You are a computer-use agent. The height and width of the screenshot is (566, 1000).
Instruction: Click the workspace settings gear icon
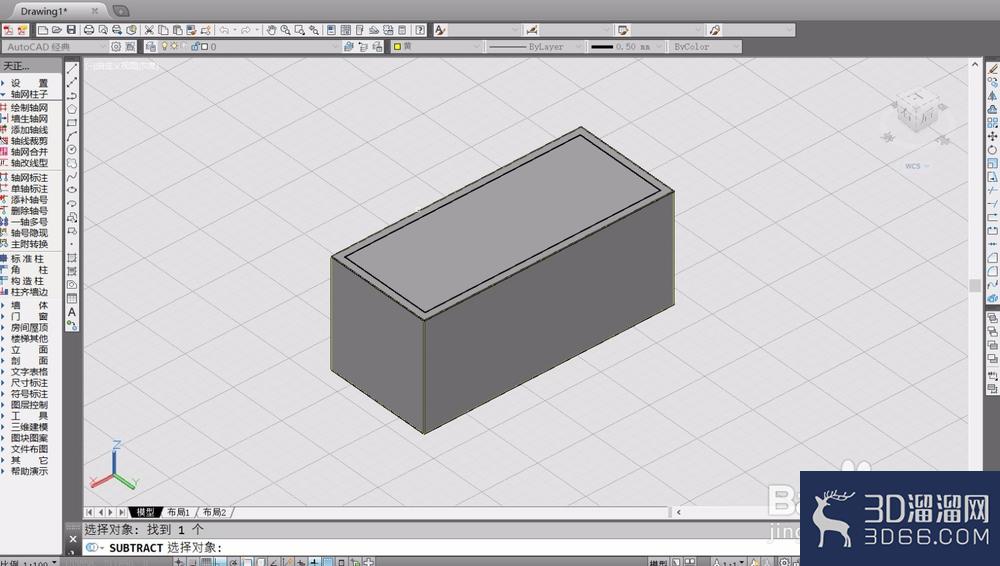(x=116, y=47)
